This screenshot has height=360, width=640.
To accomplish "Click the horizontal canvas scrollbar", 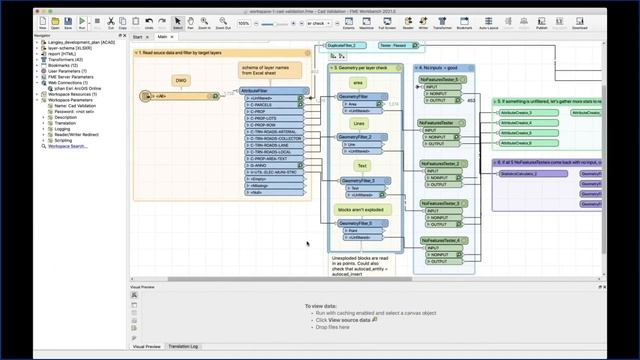I will pos(290,279).
